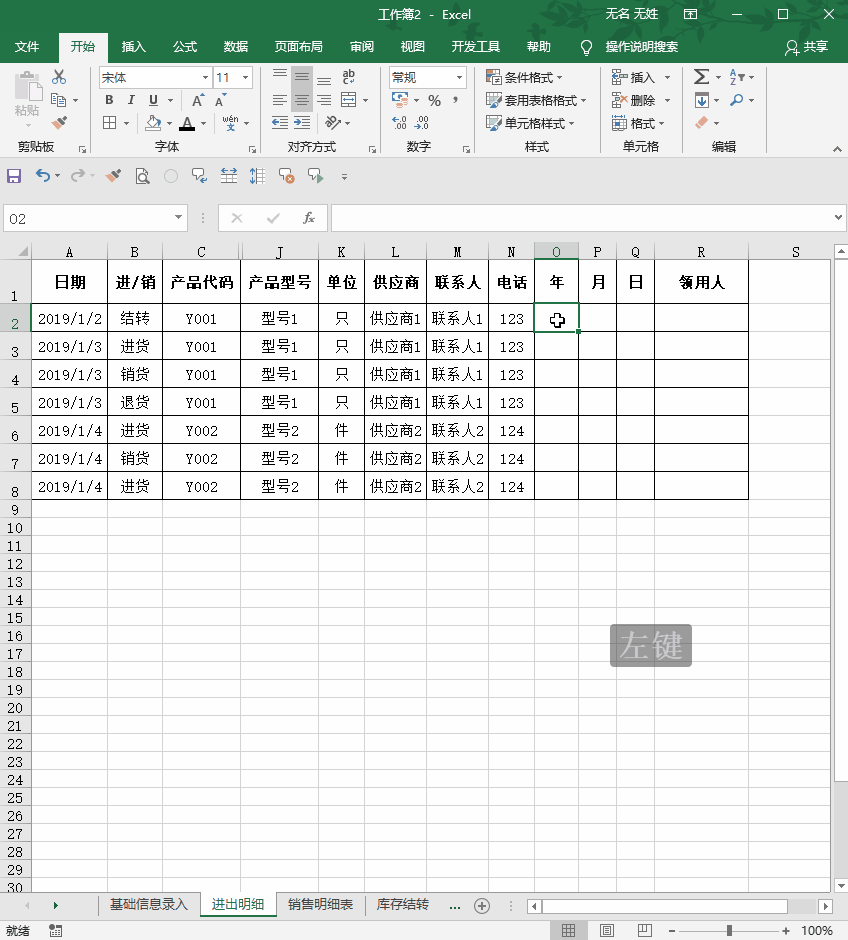Click the decrease indent icon
This screenshot has width=848, height=940.
[280, 123]
